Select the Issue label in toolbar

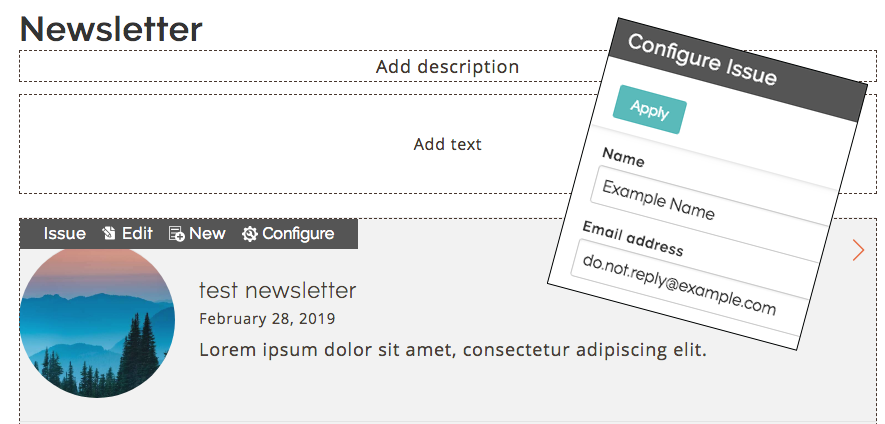65,234
